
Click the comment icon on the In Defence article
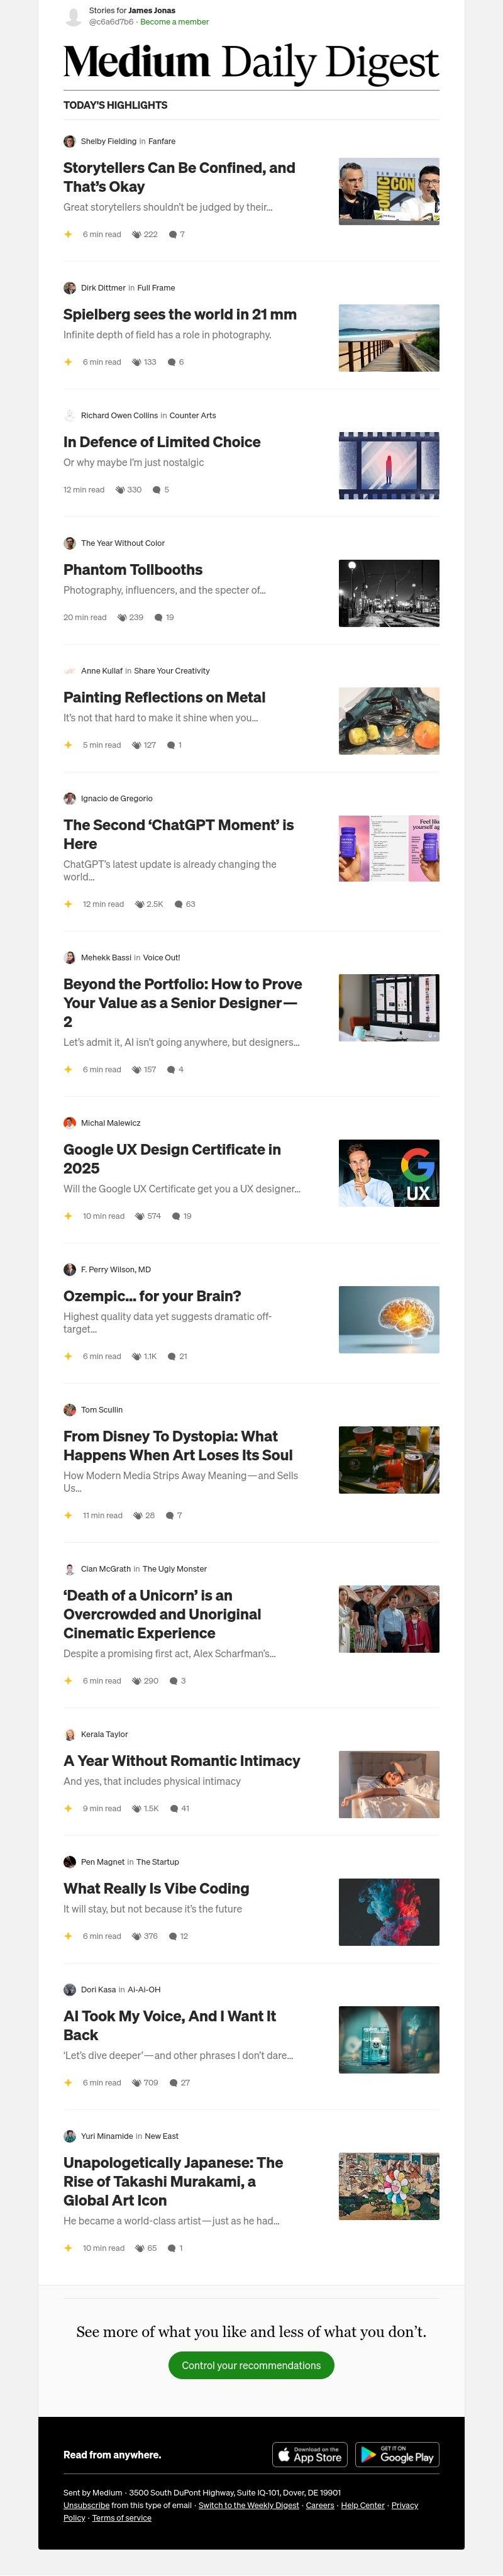click(156, 490)
